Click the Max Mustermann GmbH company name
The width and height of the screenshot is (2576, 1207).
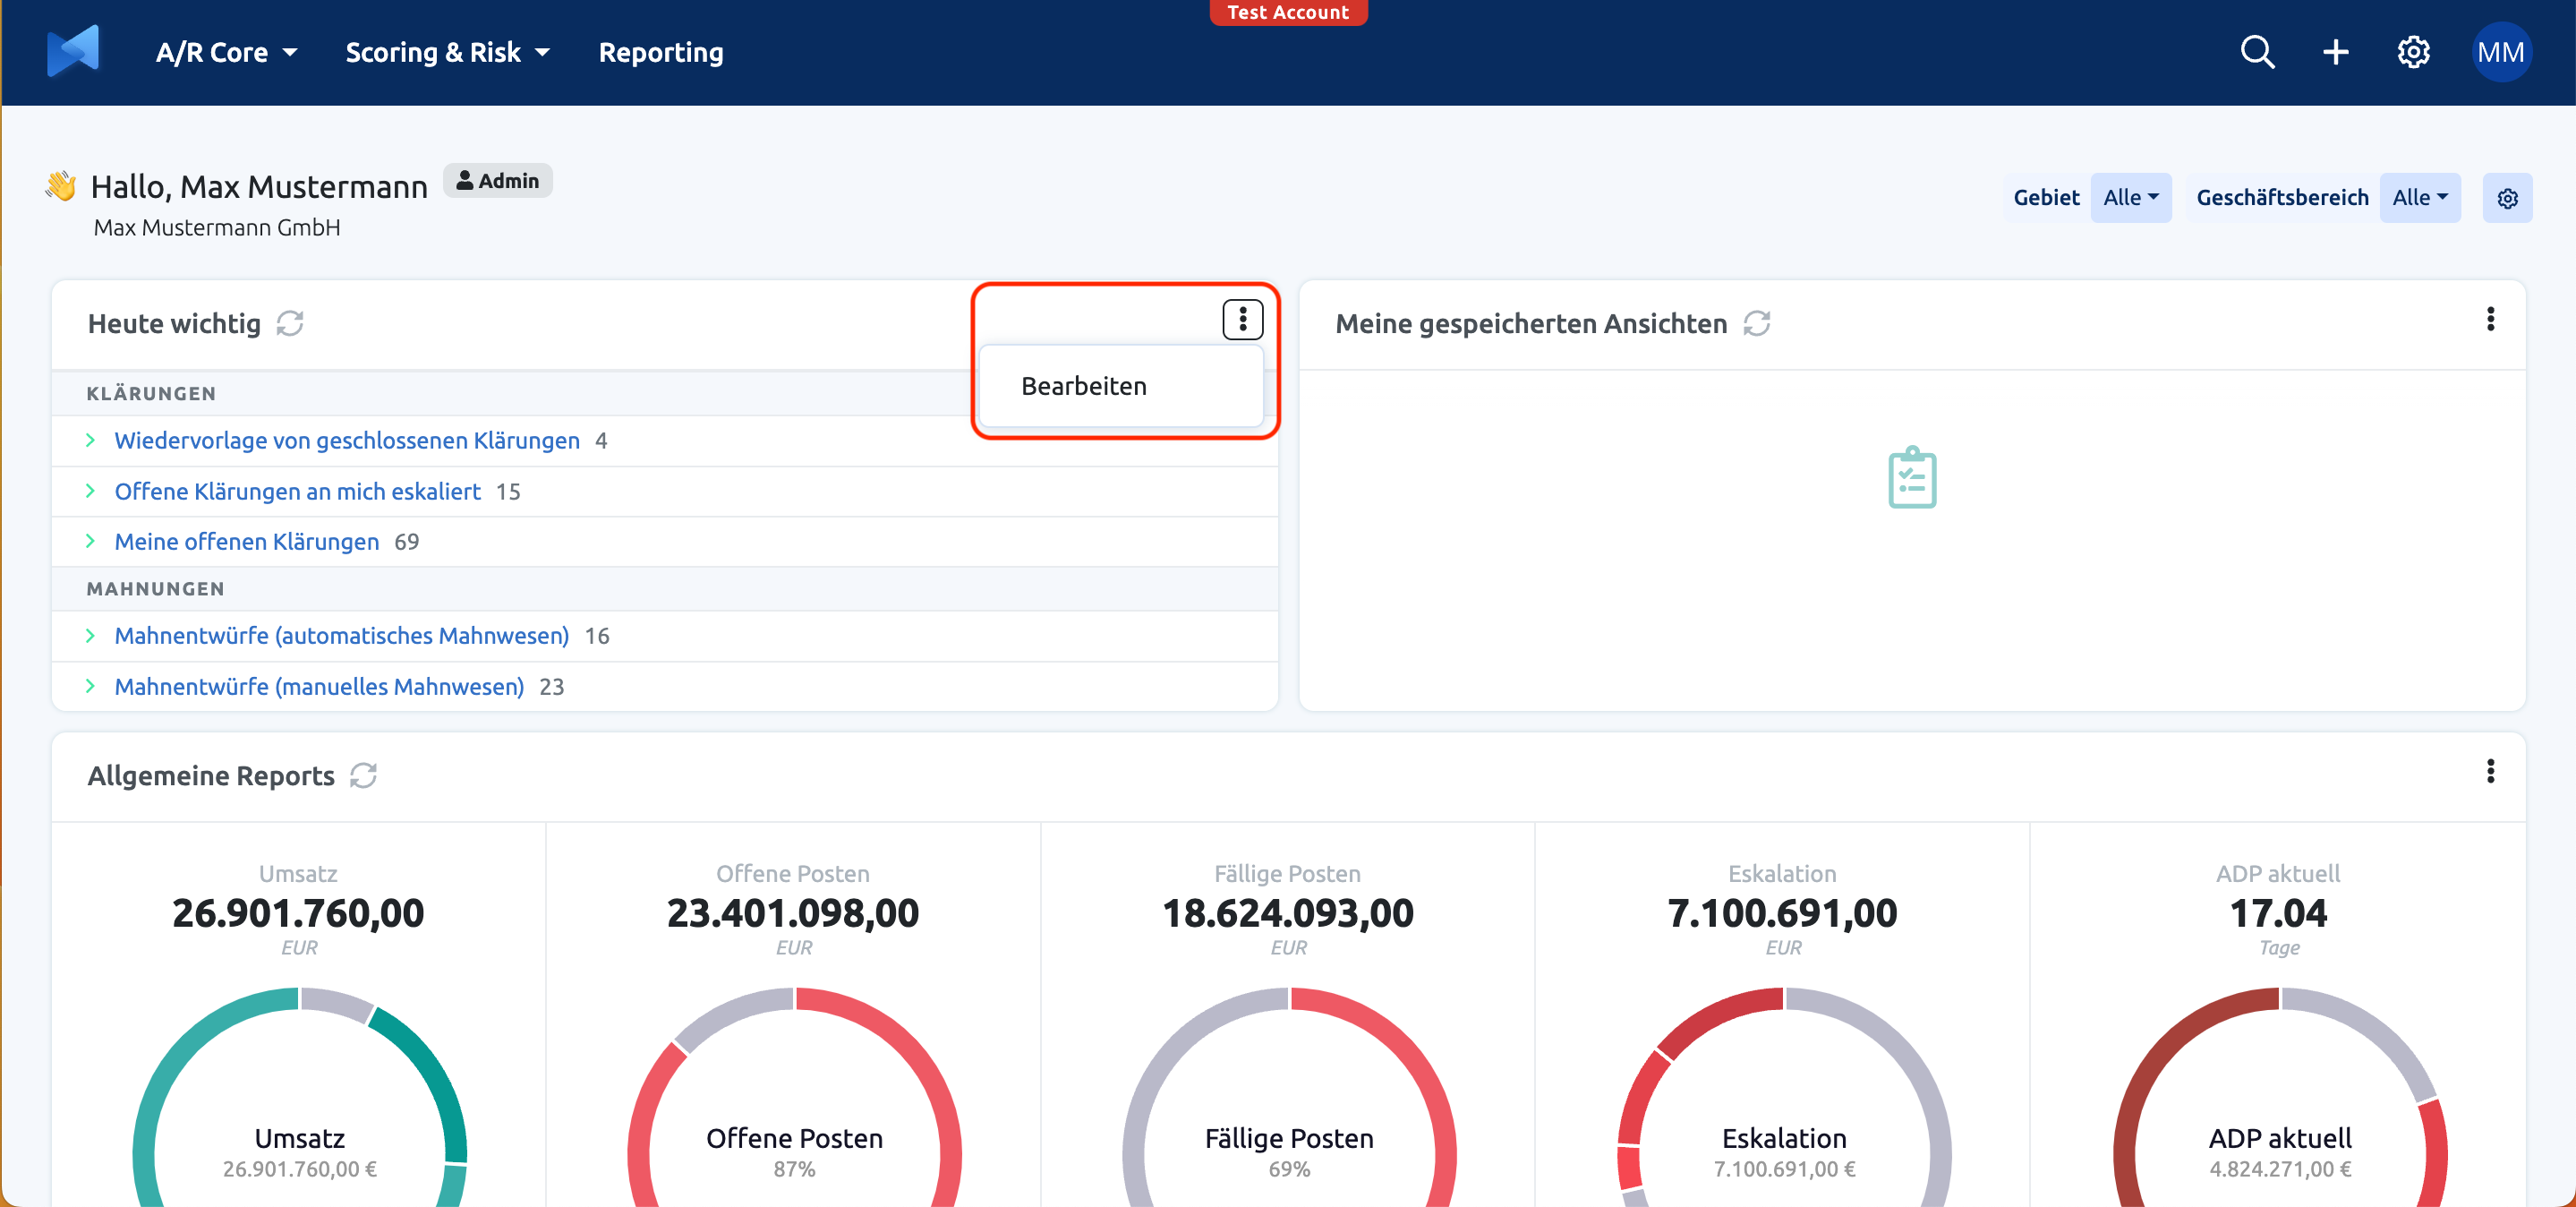click(x=217, y=228)
